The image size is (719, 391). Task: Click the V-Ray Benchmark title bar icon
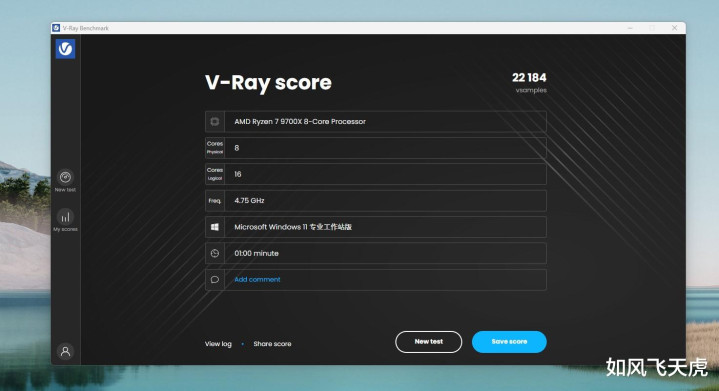coord(56,28)
